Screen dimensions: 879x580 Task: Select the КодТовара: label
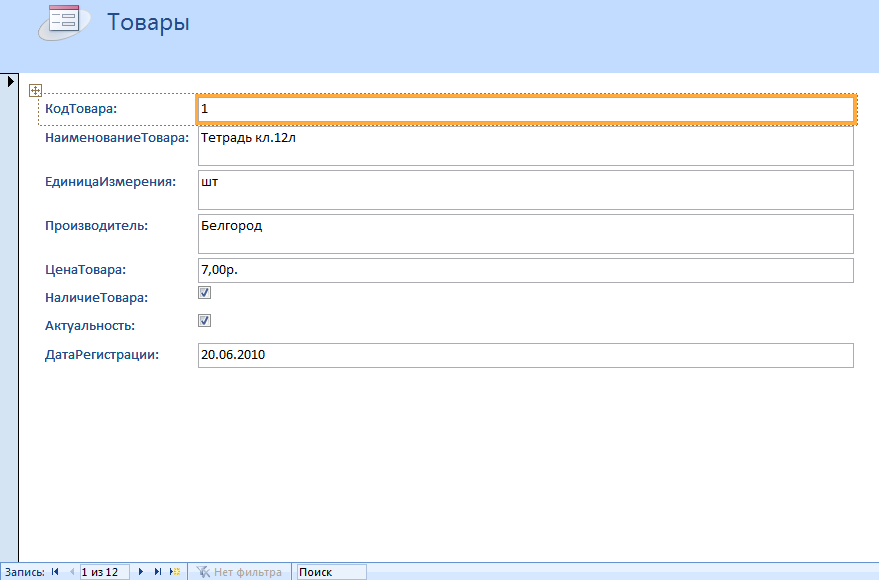(81, 109)
